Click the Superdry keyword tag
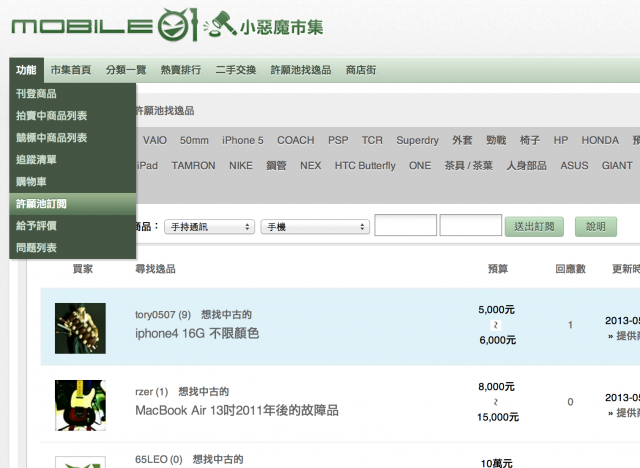Image resolution: width=640 pixels, height=468 pixels. tap(418, 140)
